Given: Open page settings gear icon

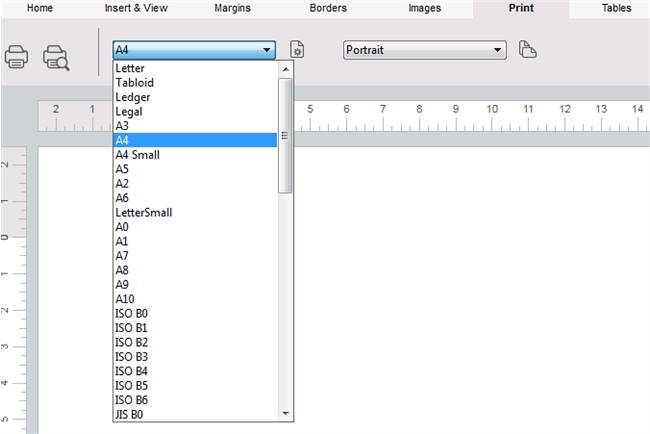Looking at the screenshot, I should click(297, 50).
